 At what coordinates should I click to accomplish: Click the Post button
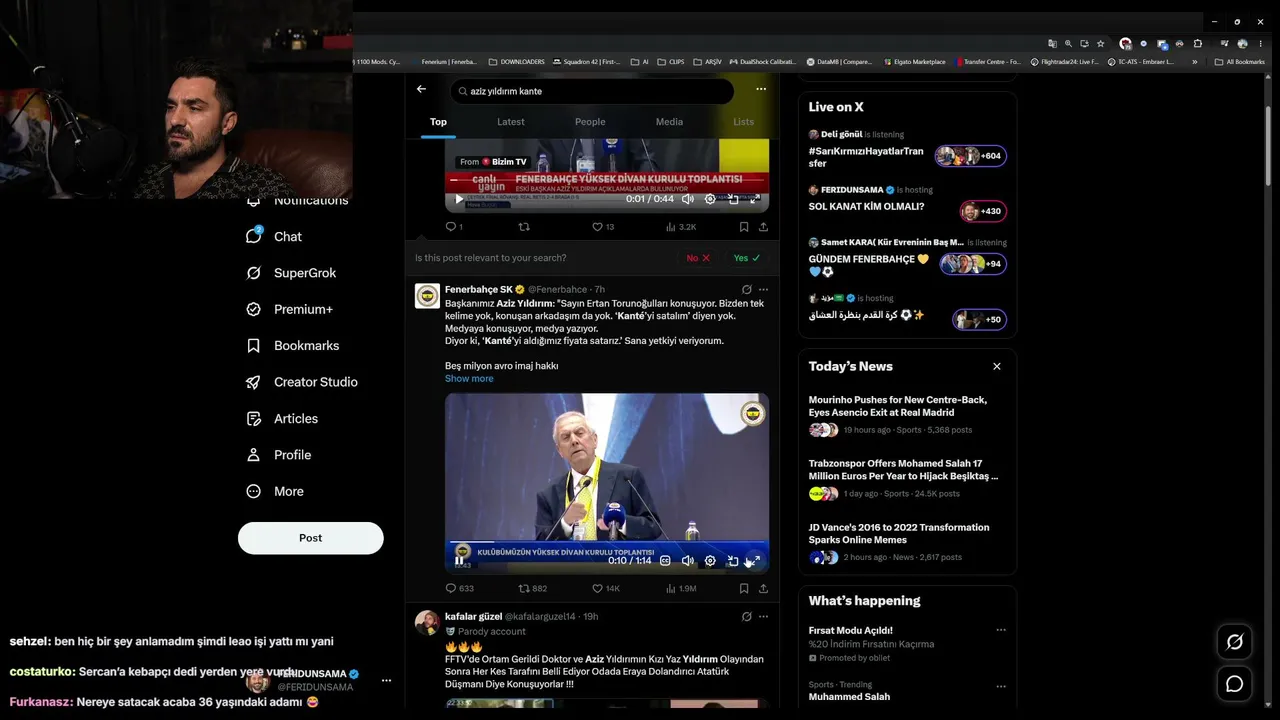(311, 538)
